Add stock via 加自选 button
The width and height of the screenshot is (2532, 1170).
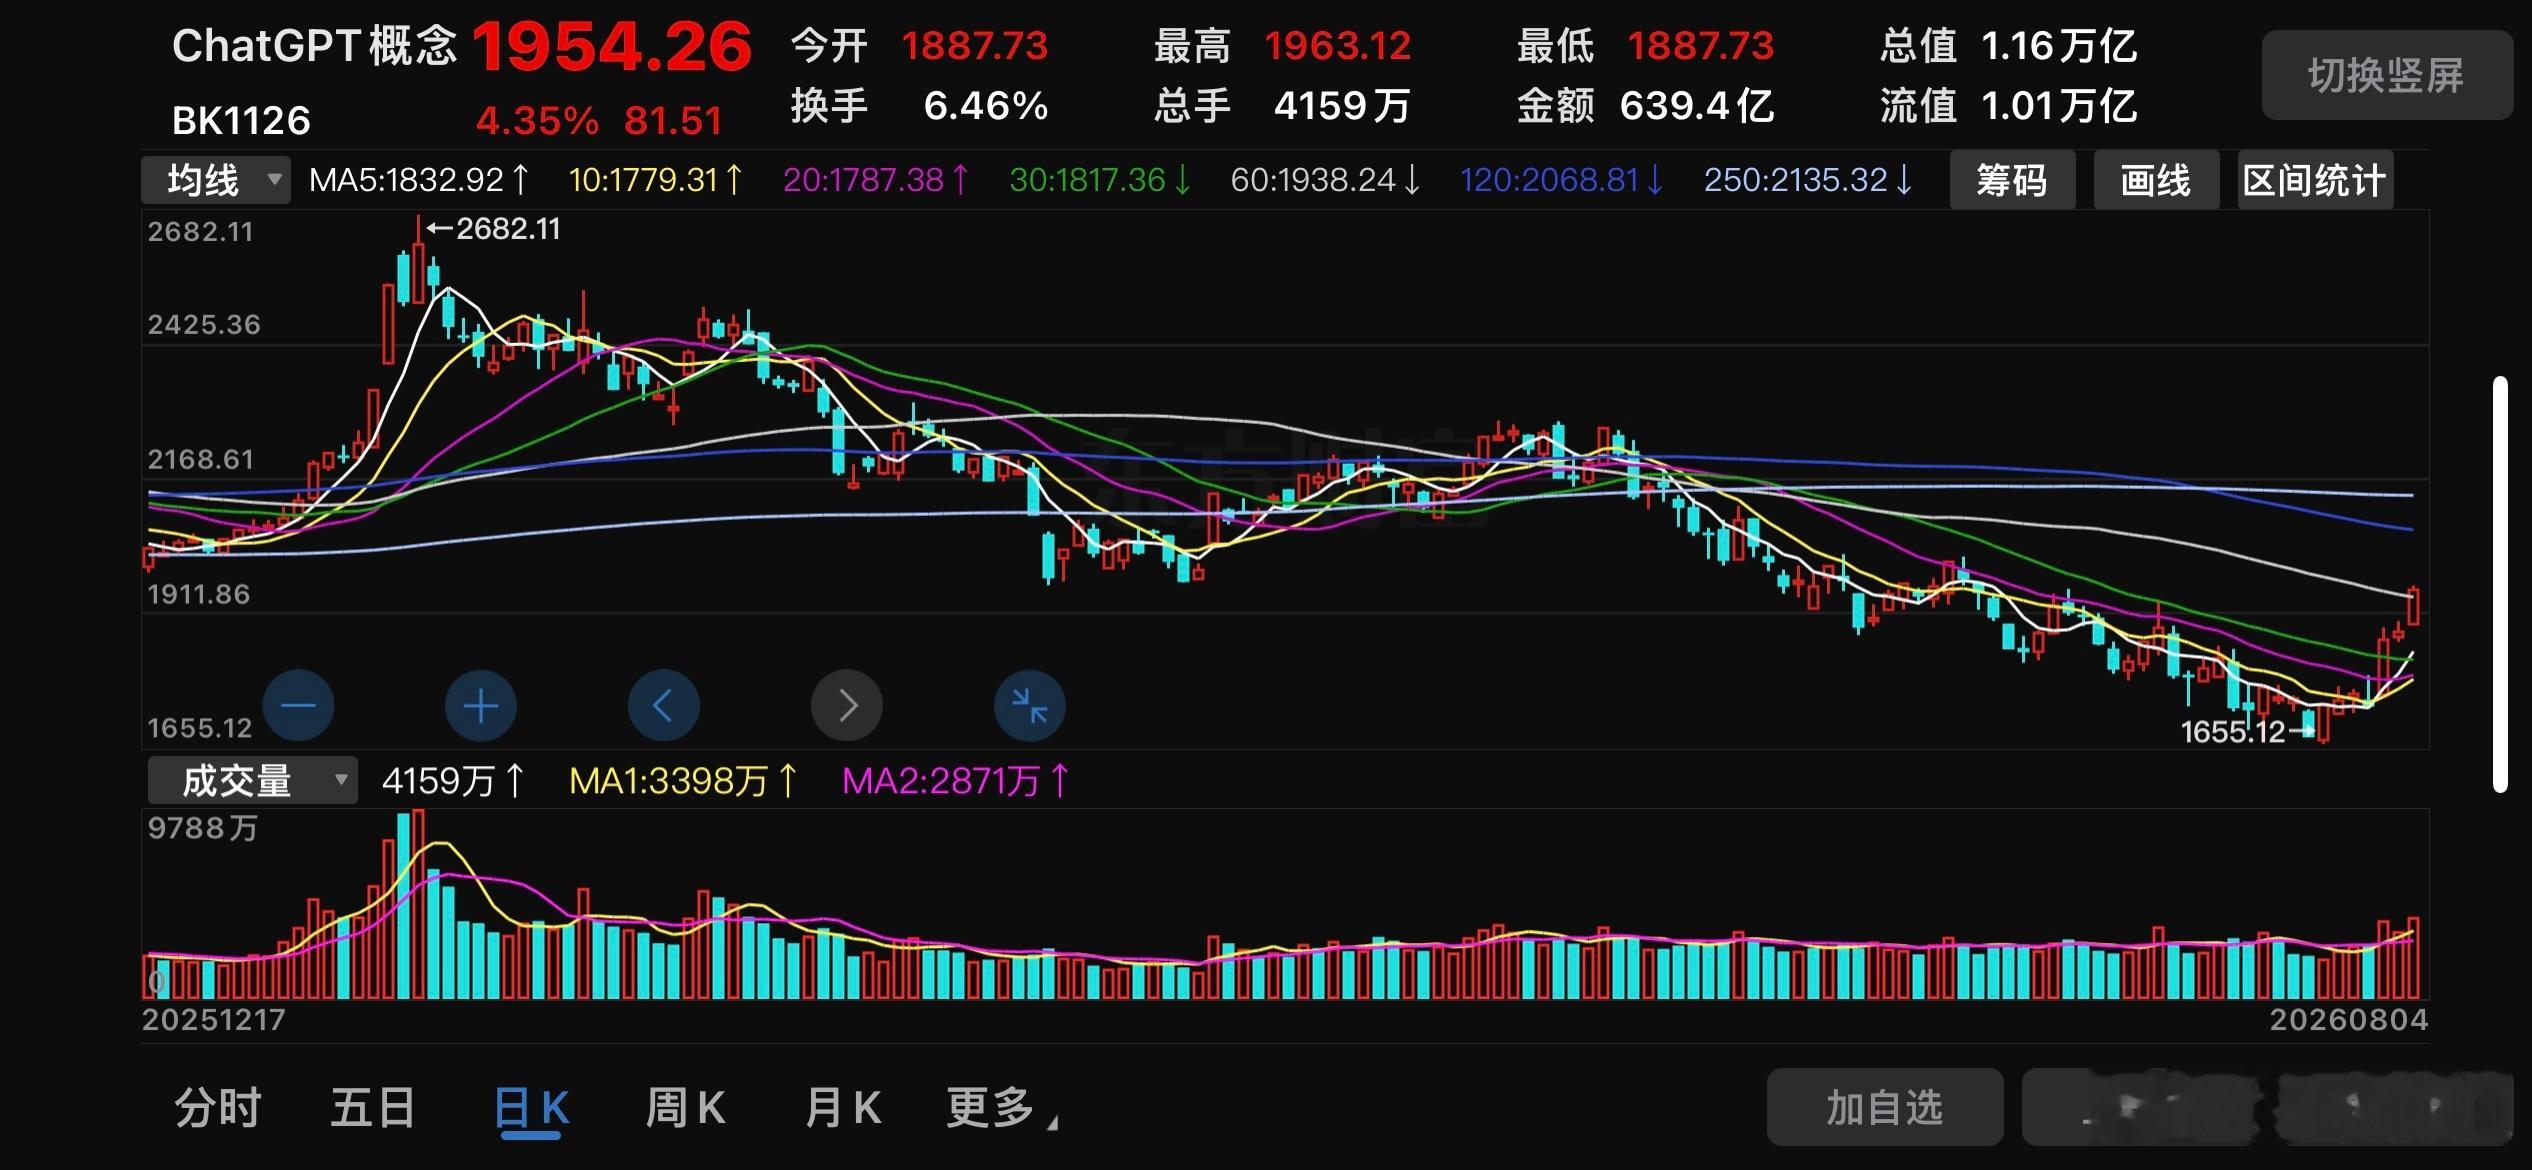(1885, 1107)
